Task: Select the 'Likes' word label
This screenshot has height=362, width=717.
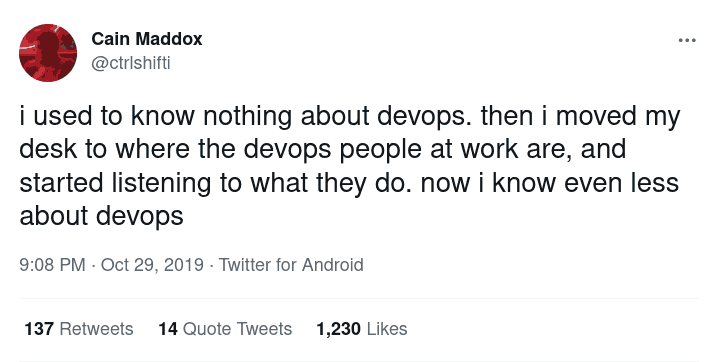Action: pyautogui.click(x=387, y=329)
